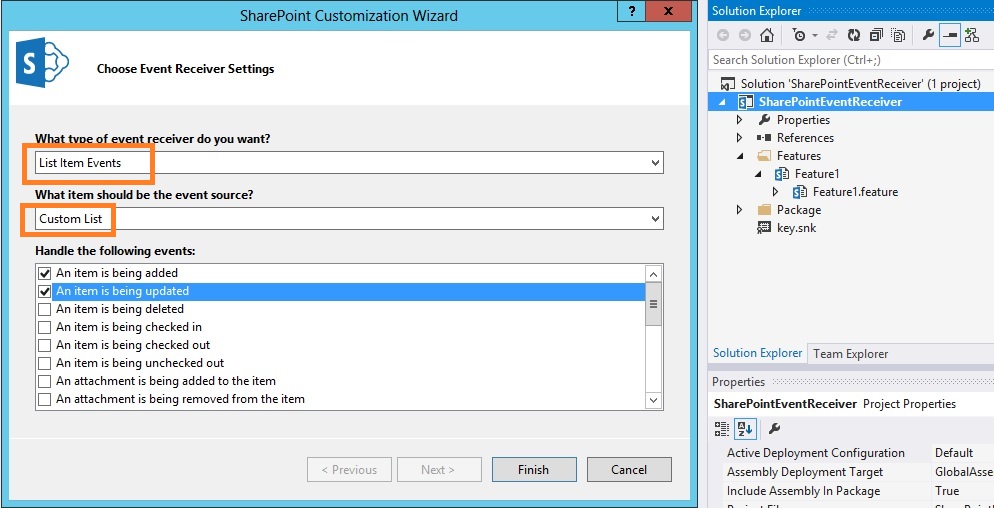Uncheck 'An item is being added'
Image resolution: width=994 pixels, height=508 pixels.
[44, 273]
